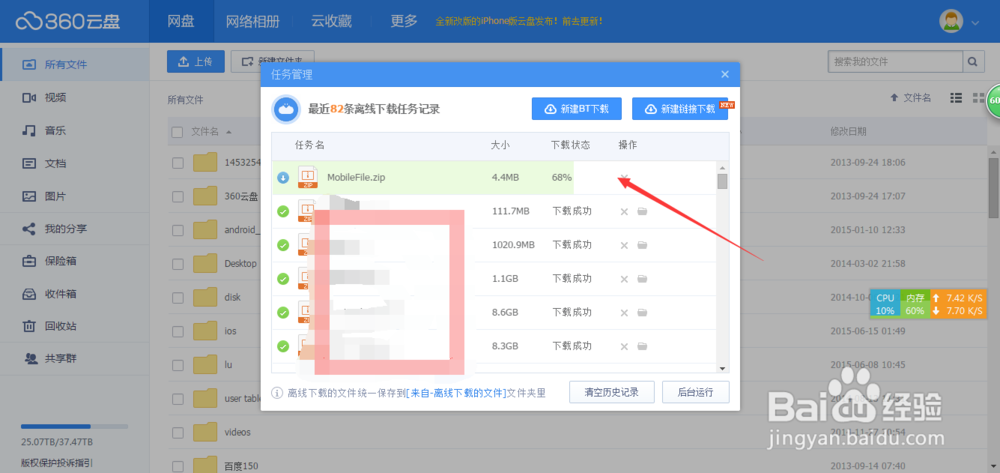
Task: Click the task list scrollbar down arrow
Action: tap(723, 368)
